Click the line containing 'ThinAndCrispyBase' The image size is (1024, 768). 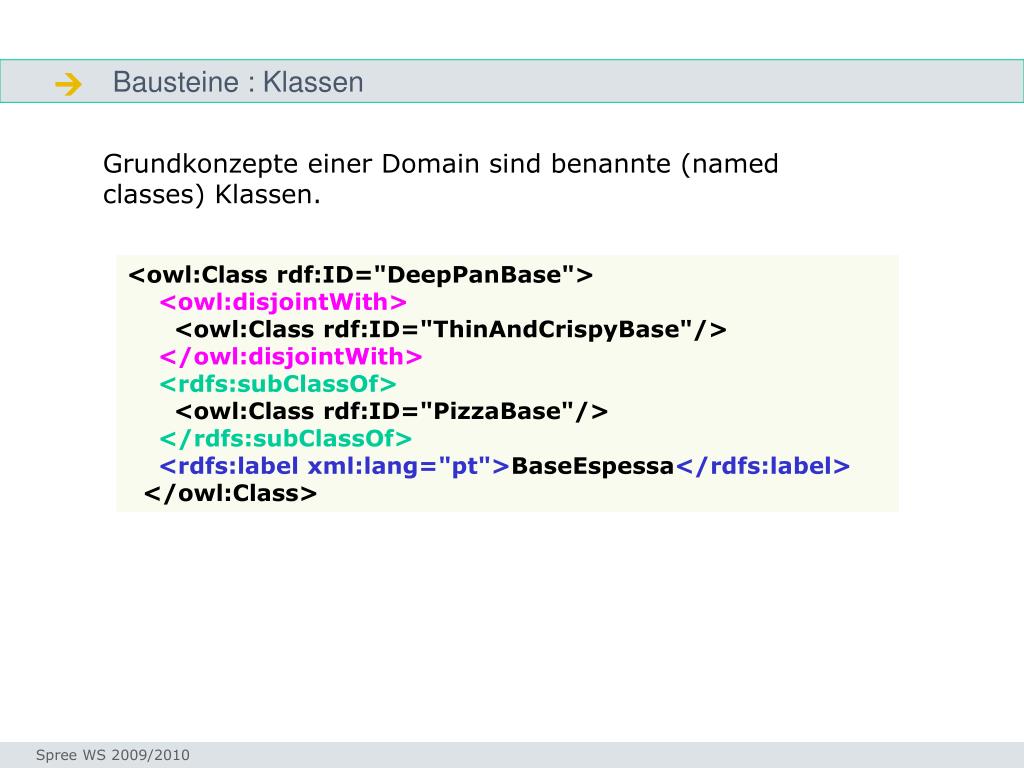click(x=451, y=329)
